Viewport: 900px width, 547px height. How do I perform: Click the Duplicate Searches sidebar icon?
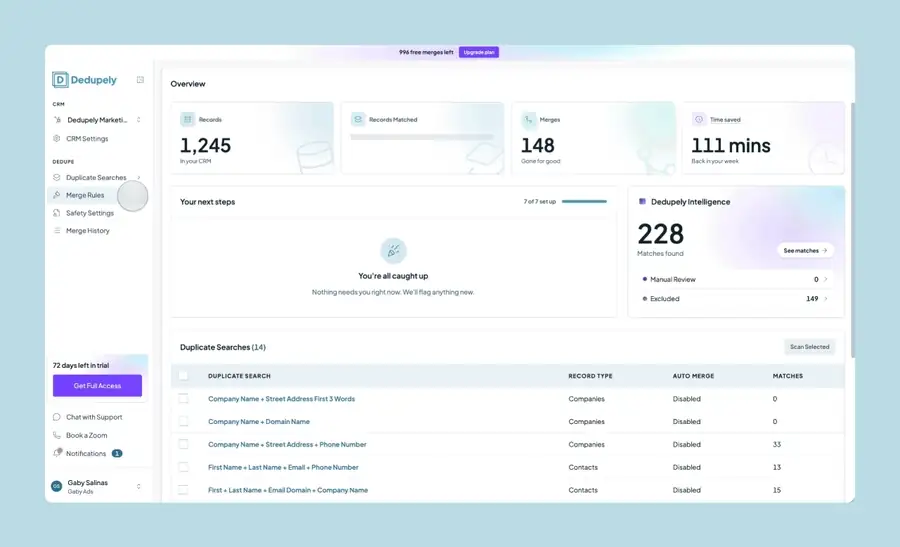57,177
